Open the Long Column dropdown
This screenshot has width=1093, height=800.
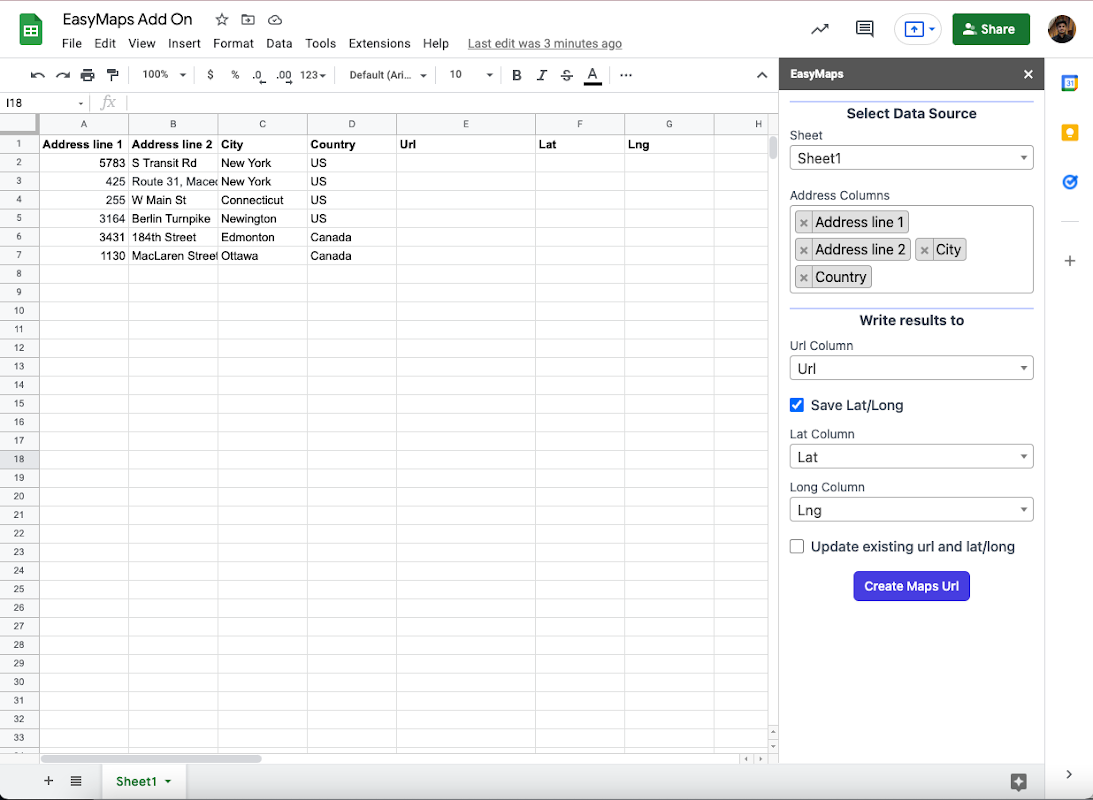point(911,509)
